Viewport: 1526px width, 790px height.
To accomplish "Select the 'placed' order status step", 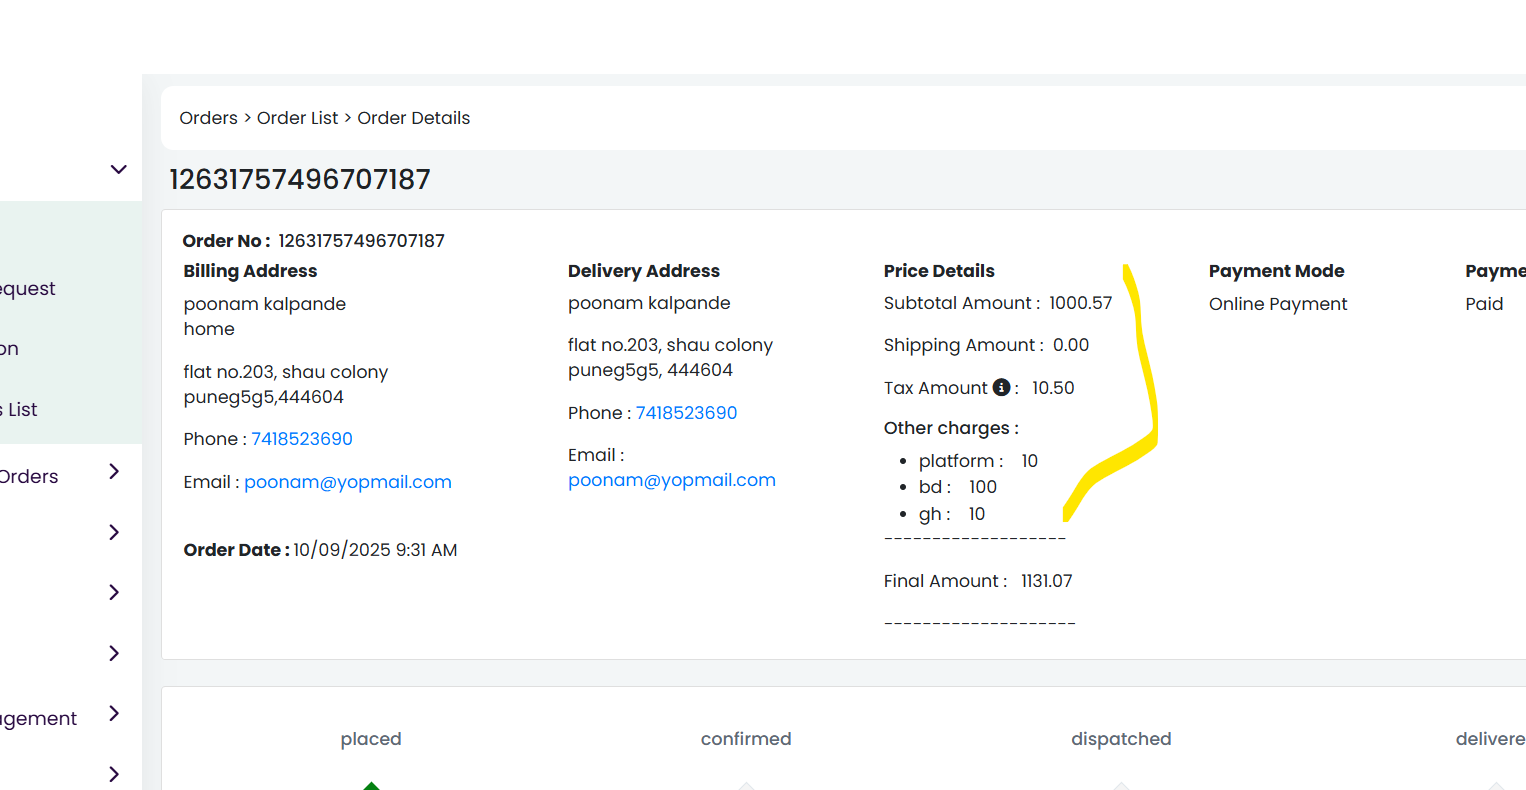I will pos(371,739).
